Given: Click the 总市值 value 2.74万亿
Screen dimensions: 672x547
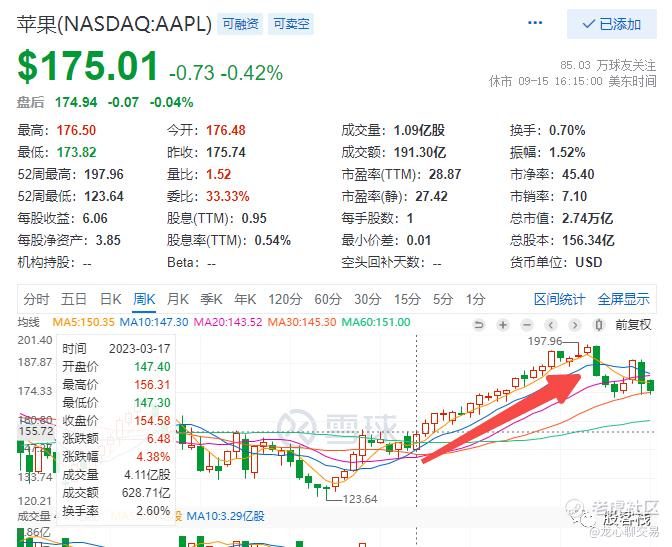Looking at the screenshot, I should [x=588, y=219].
